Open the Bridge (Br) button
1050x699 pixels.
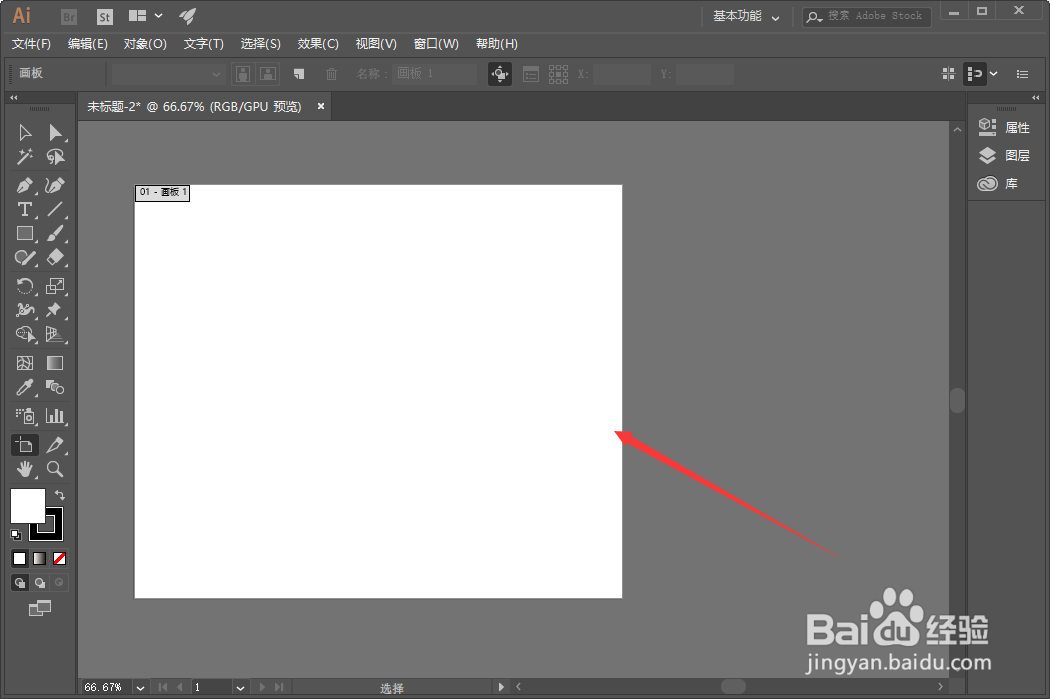[x=68, y=17]
